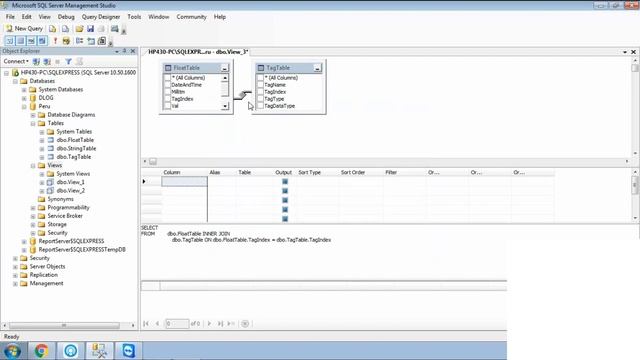Close the Object Explorer panel

click(x=133, y=51)
